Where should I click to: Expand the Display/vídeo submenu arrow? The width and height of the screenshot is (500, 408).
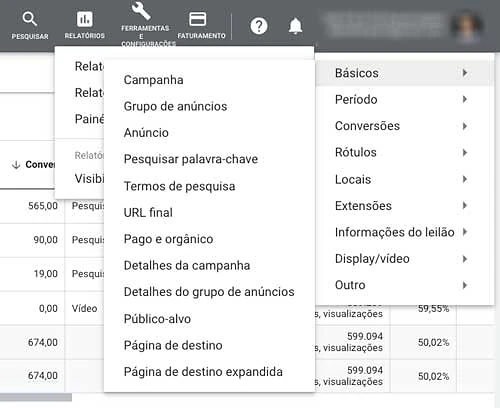point(465,259)
